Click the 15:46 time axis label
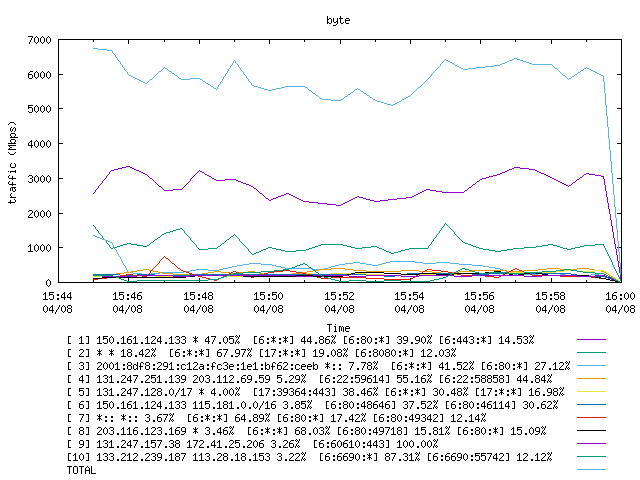Image resolution: width=640 pixels, height=480 pixels. click(x=128, y=296)
